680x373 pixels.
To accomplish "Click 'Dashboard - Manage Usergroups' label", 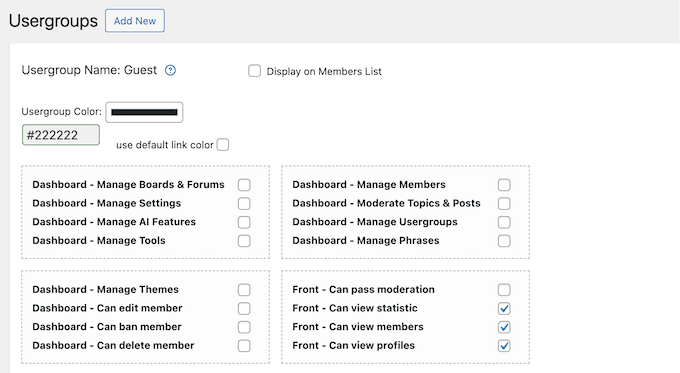I will [375, 222].
